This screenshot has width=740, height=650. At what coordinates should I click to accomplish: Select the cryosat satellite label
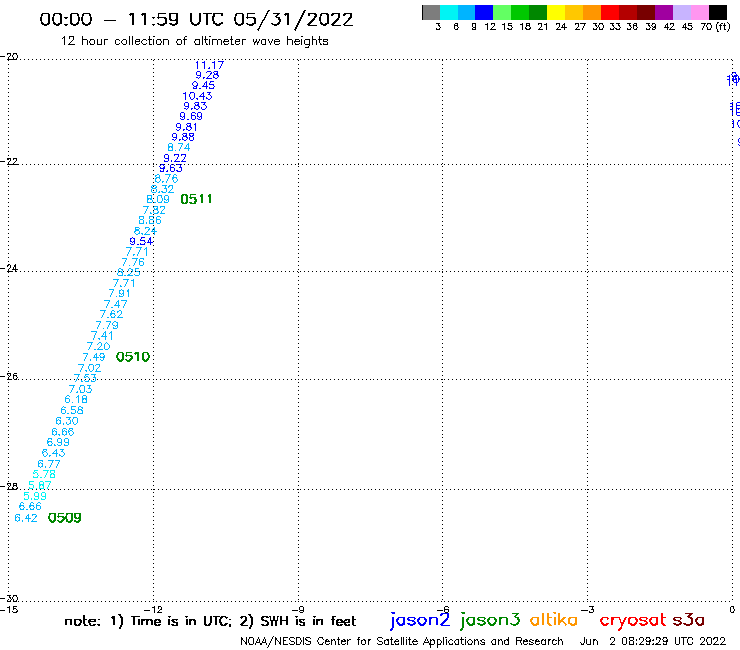633,620
